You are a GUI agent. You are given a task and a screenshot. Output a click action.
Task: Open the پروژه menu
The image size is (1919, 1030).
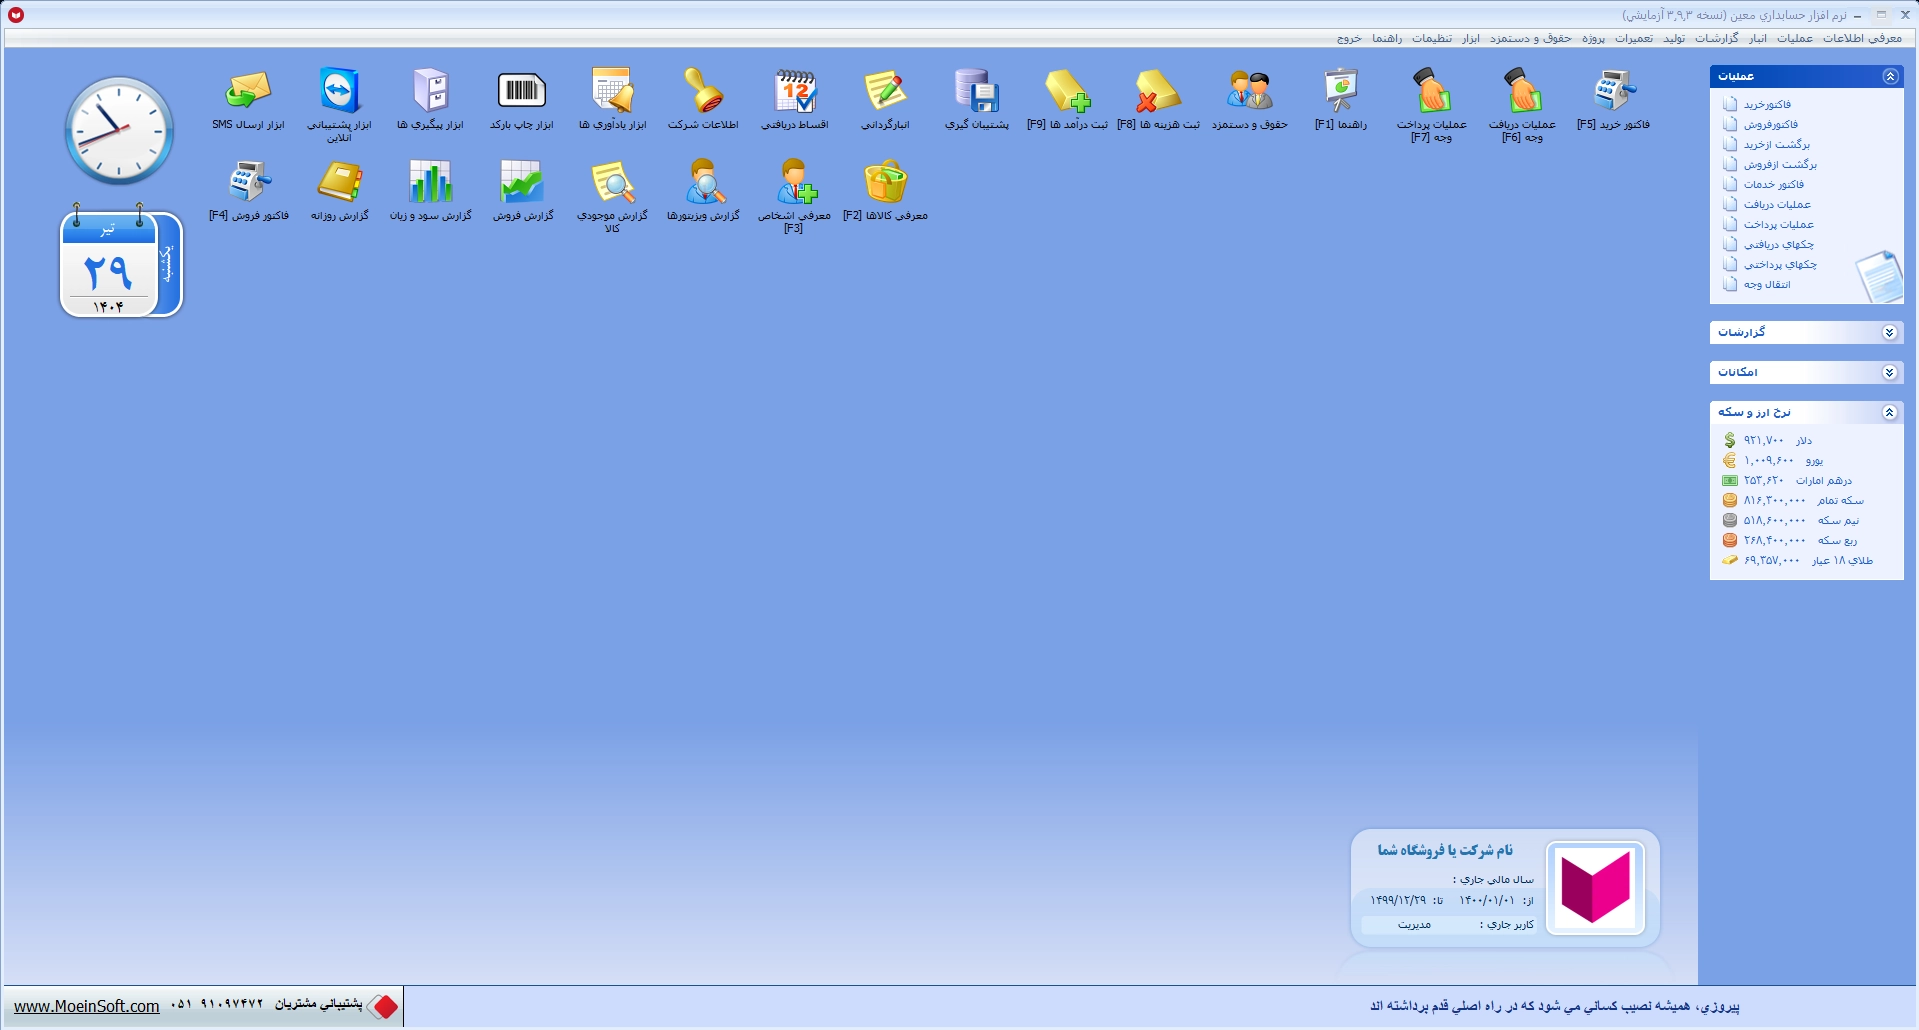[1593, 38]
